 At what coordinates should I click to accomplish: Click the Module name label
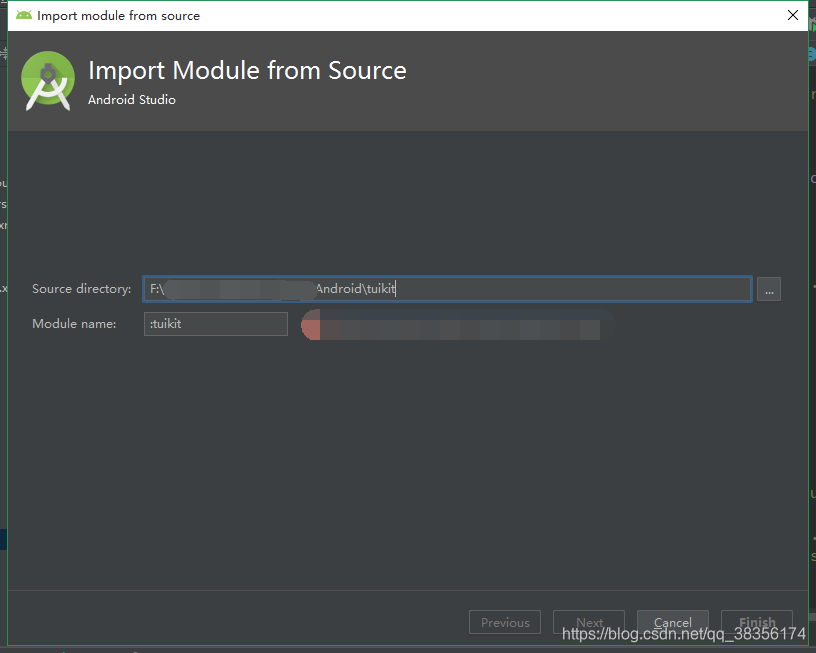coord(74,324)
